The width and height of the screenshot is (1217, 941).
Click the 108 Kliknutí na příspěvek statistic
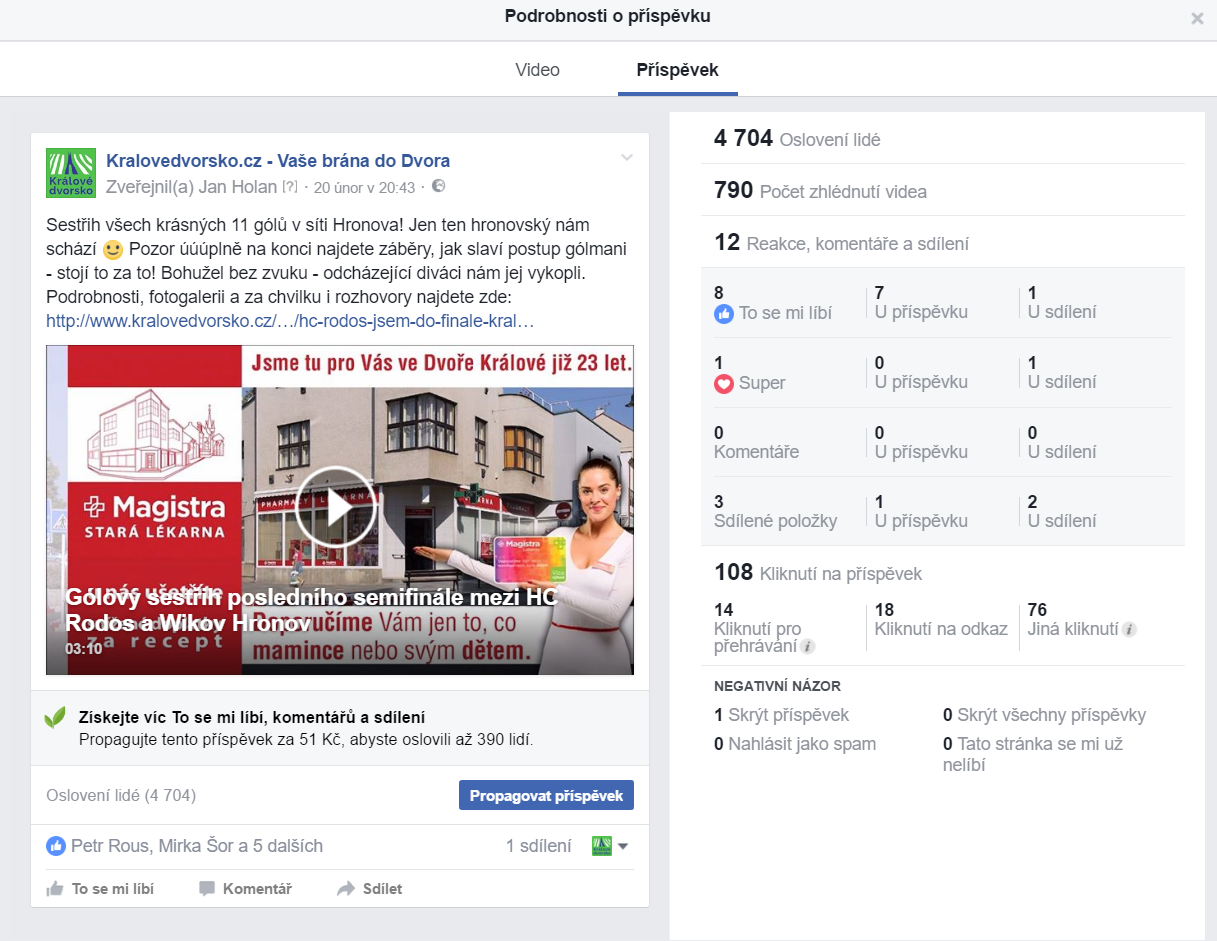click(818, 573)
